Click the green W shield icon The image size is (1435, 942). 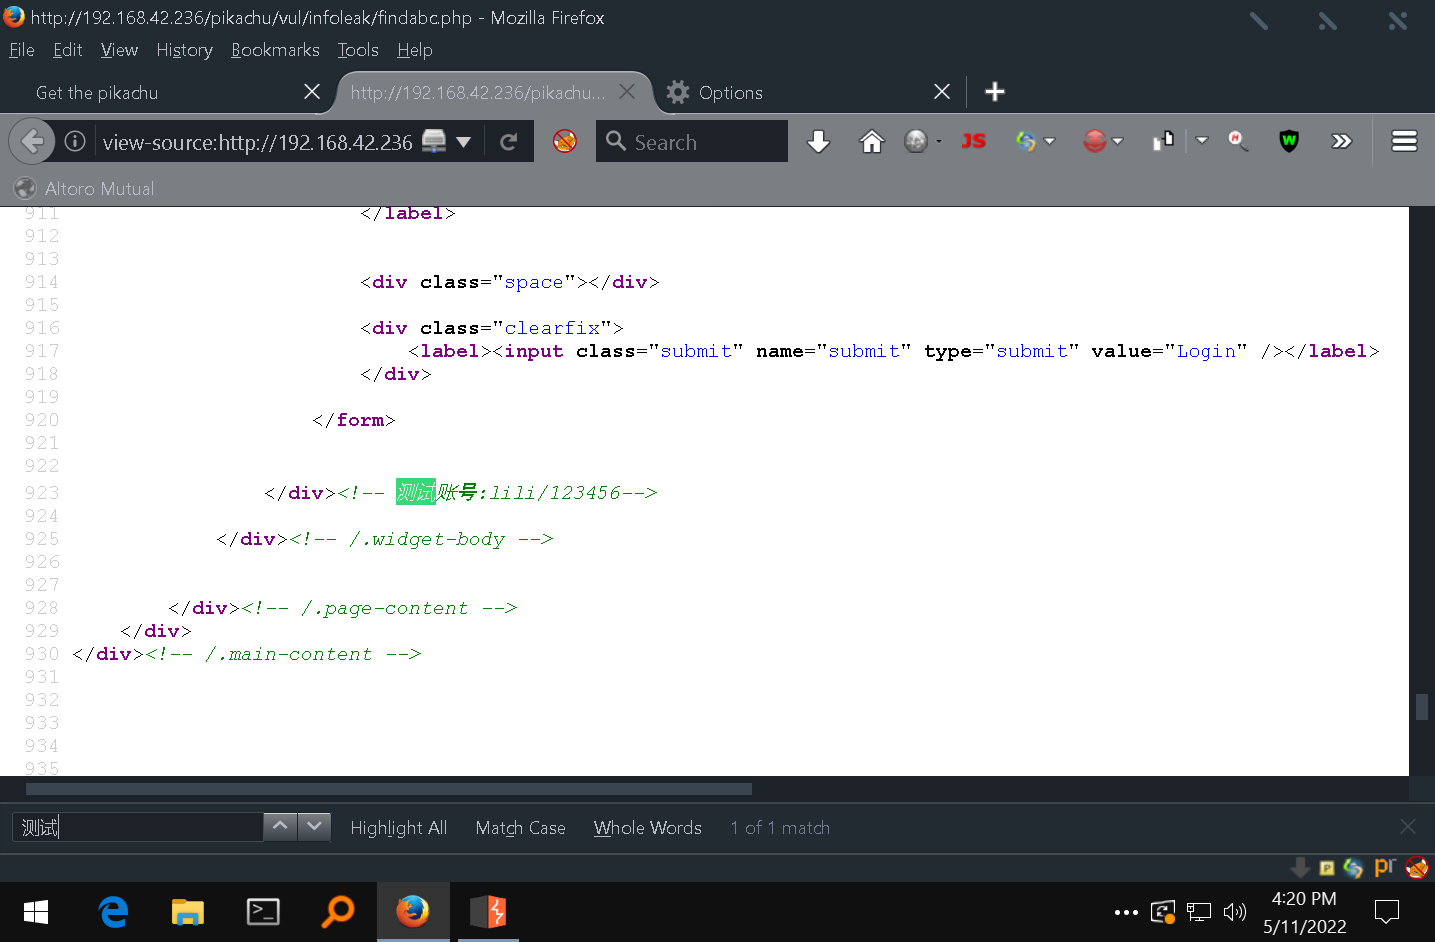click(x=1289, y=141)
